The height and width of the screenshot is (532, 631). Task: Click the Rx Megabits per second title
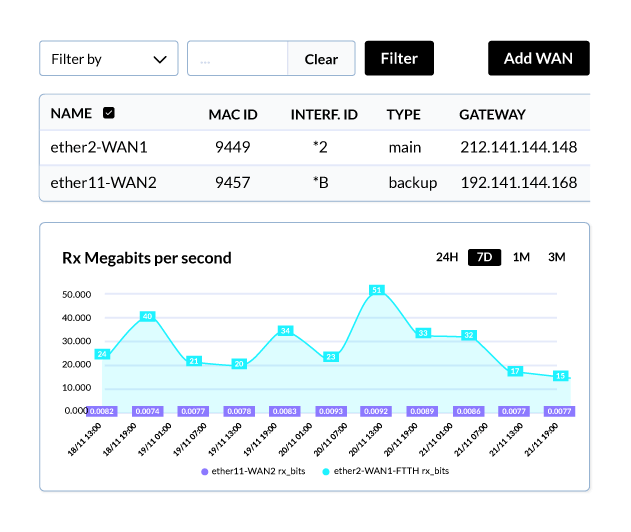pyautogui.click(x=147, y=258)
